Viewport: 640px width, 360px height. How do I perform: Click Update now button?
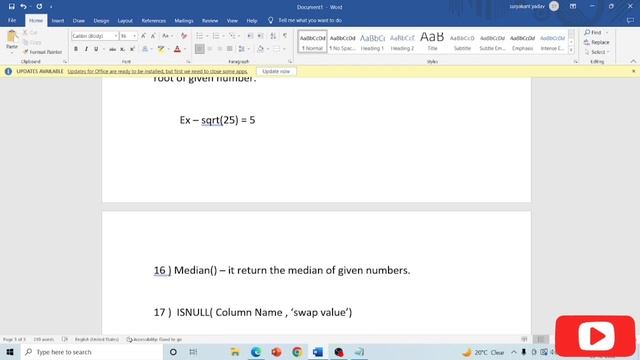point(276,71)
